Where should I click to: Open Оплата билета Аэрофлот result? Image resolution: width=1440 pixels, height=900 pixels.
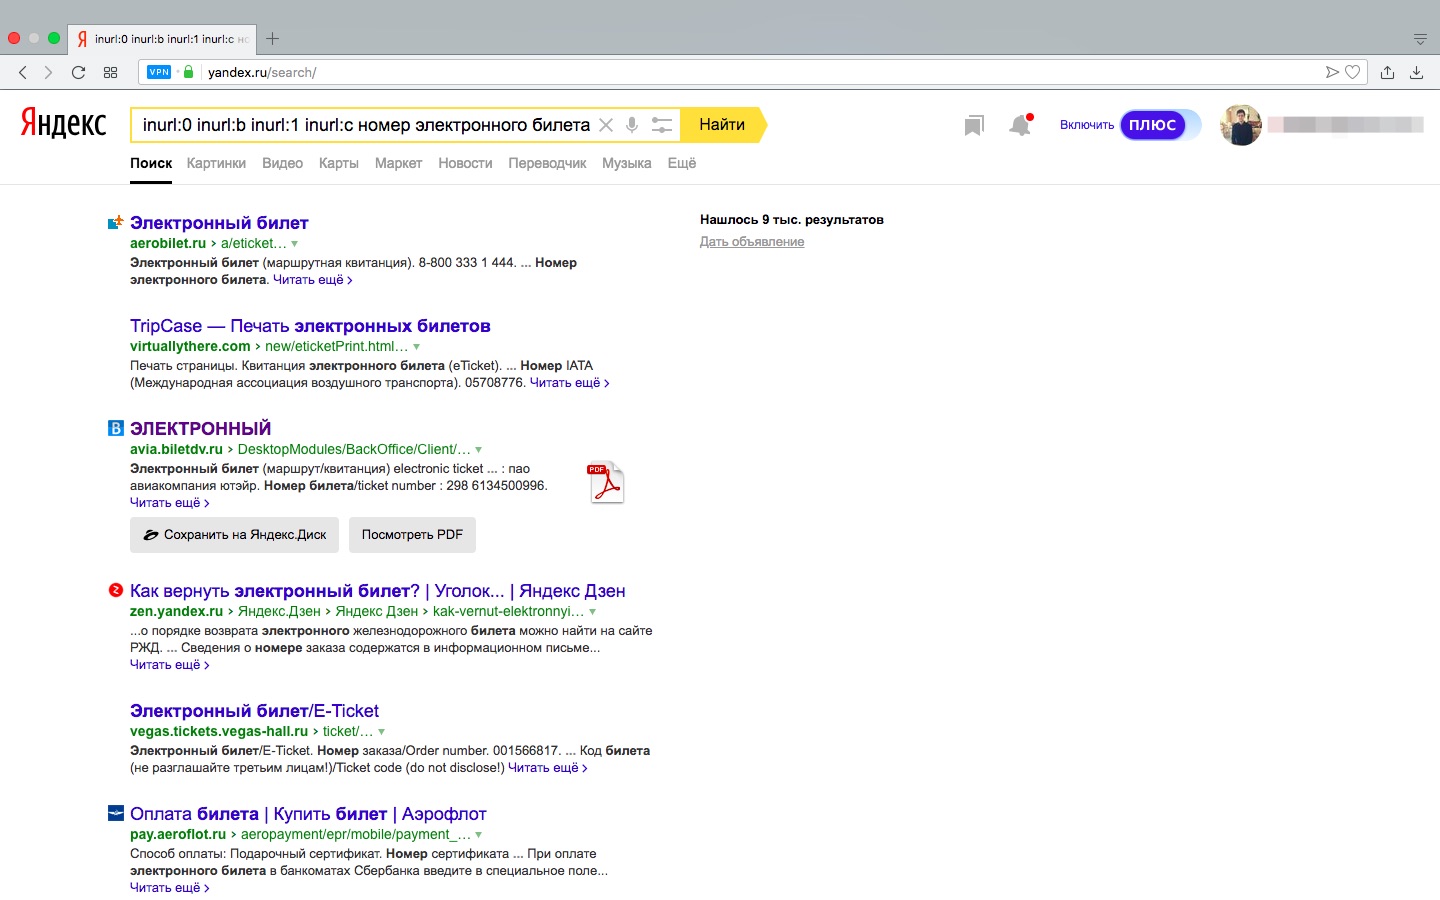[308, 814]
